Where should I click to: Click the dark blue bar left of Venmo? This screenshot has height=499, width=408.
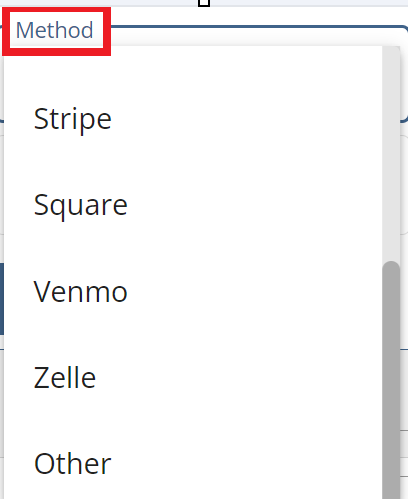(2, 299)
